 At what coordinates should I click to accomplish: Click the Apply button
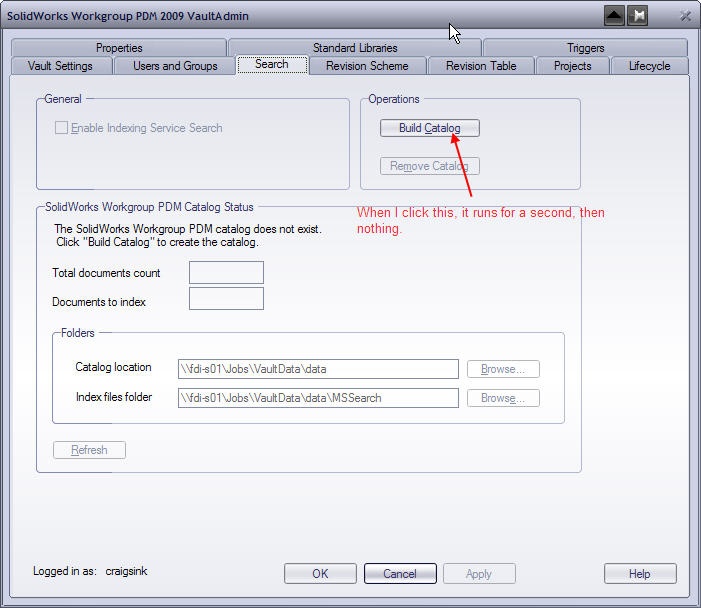[479, 574]
